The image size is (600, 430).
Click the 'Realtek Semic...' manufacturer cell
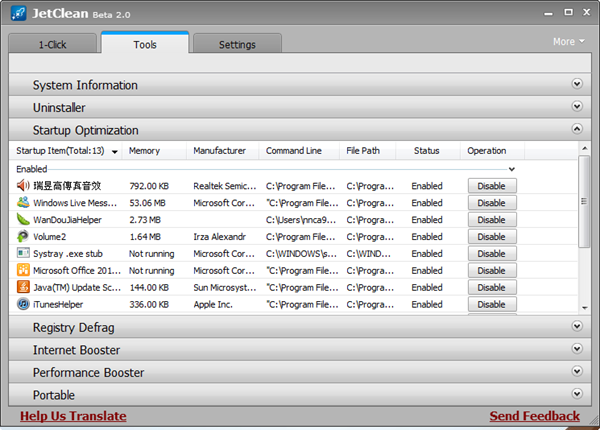(225, 186)
